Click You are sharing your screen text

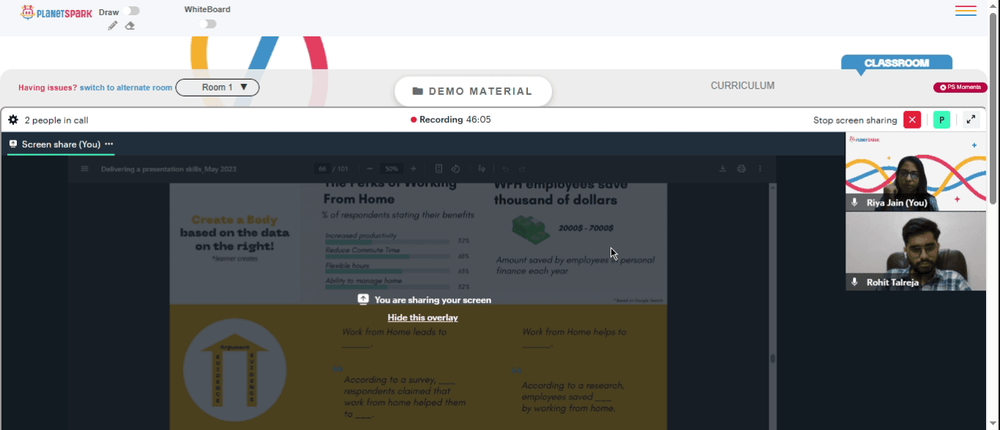click(432, 299)
